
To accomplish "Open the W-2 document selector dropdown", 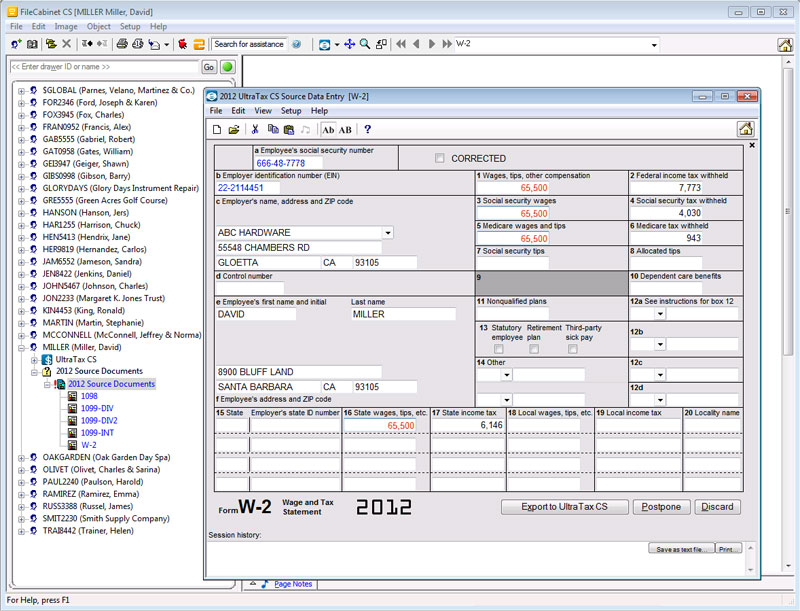I will pyautogui.click(x=654, y=44).
